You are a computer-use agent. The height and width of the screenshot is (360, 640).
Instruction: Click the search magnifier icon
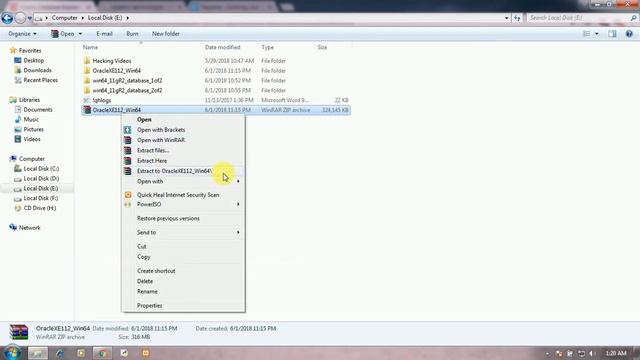(633, 18)
